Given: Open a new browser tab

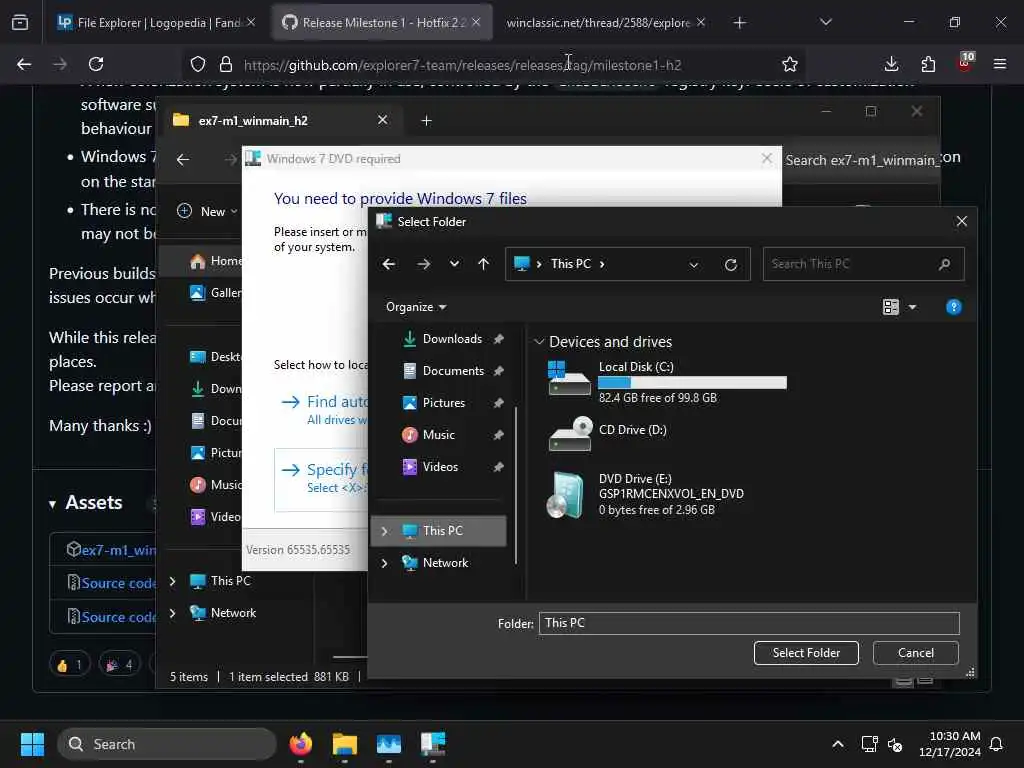Looking at the screenshot, I should [x=739, y=23].
